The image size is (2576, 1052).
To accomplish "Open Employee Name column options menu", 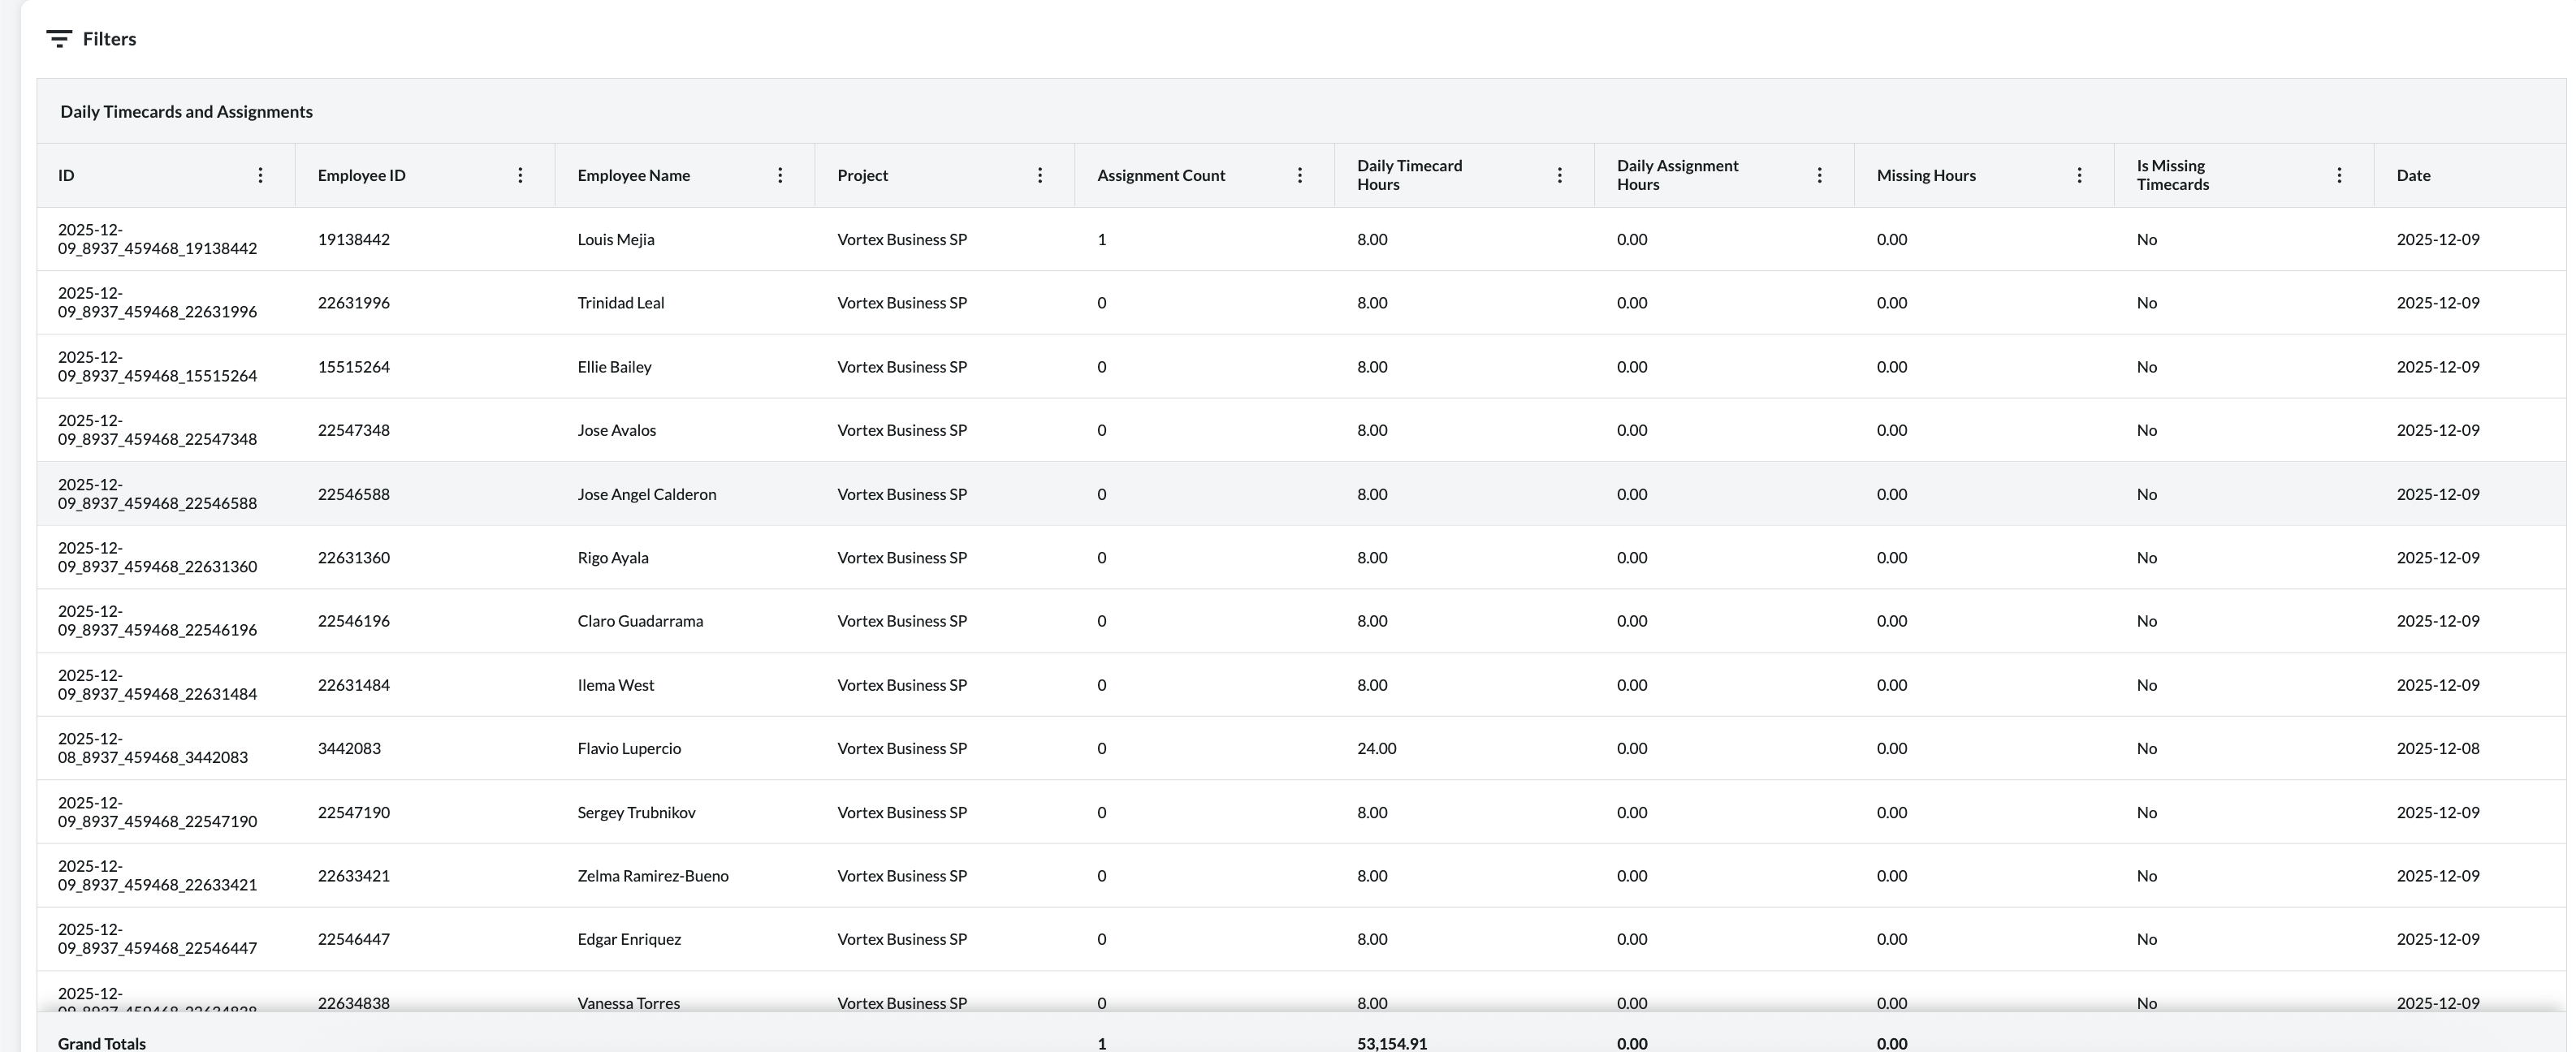I will pyautogui.click(x=780, y=175).
